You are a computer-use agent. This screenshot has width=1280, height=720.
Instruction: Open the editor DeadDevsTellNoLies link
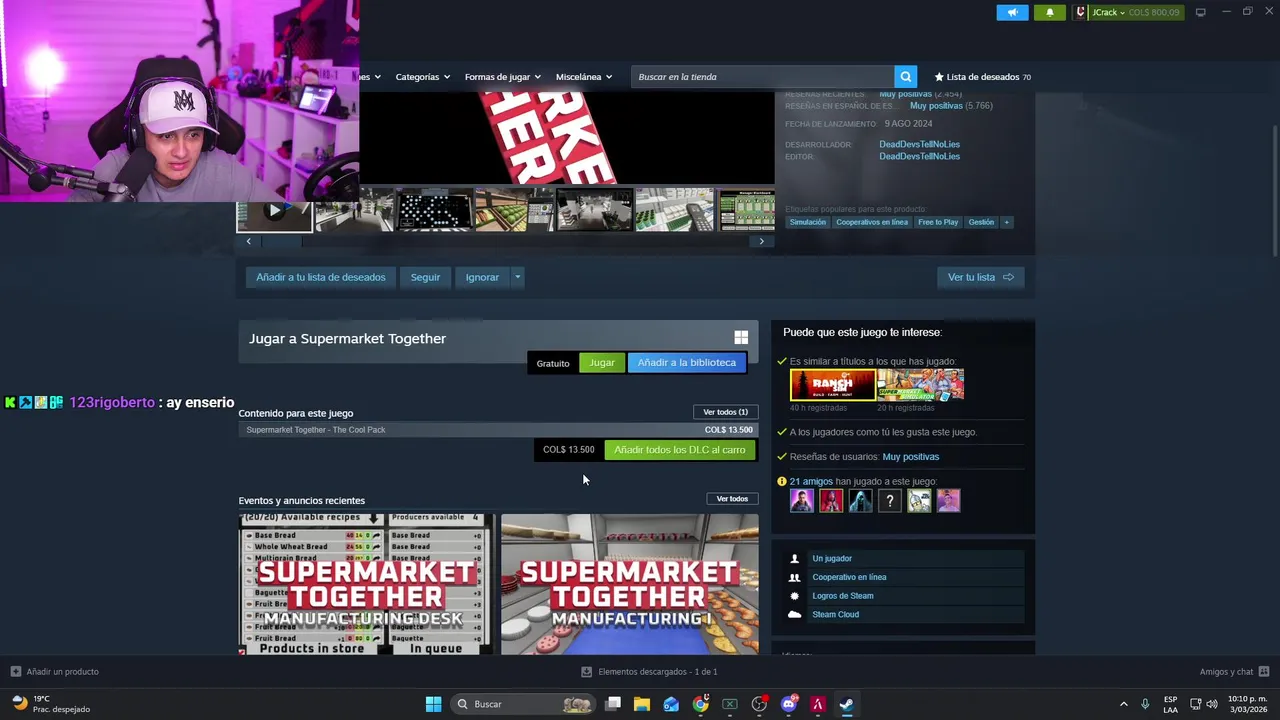click(919, 156)
